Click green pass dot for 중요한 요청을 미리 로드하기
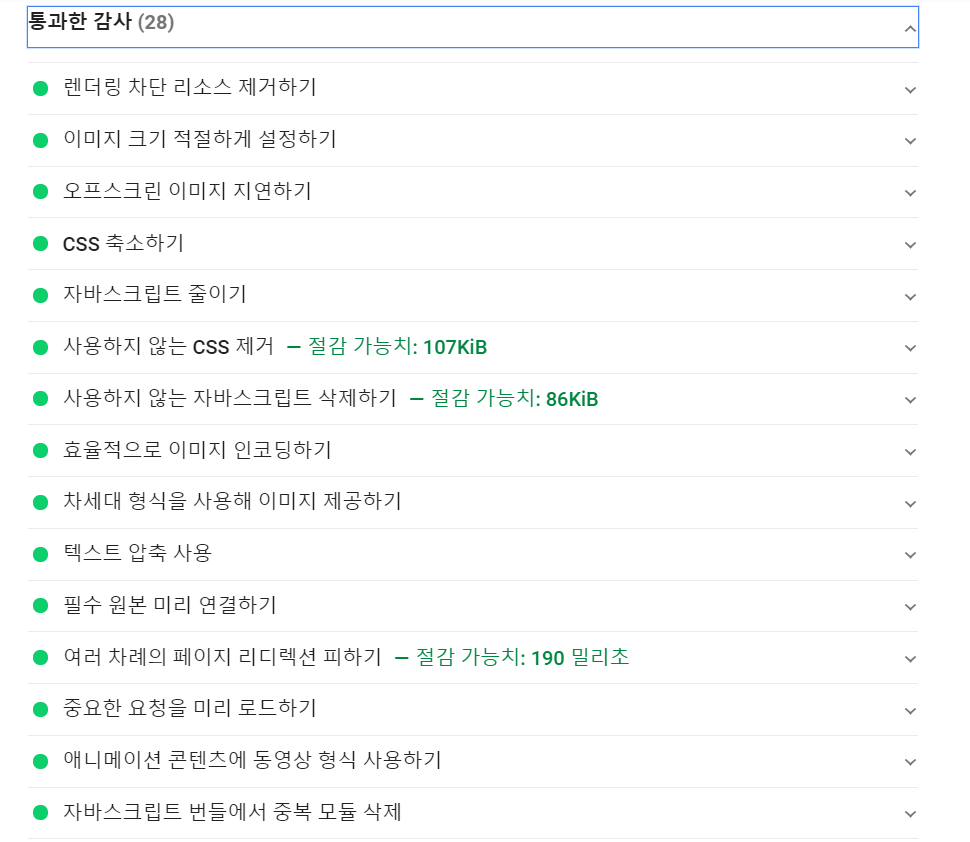The image size is (970, 842). pos(40,710)
